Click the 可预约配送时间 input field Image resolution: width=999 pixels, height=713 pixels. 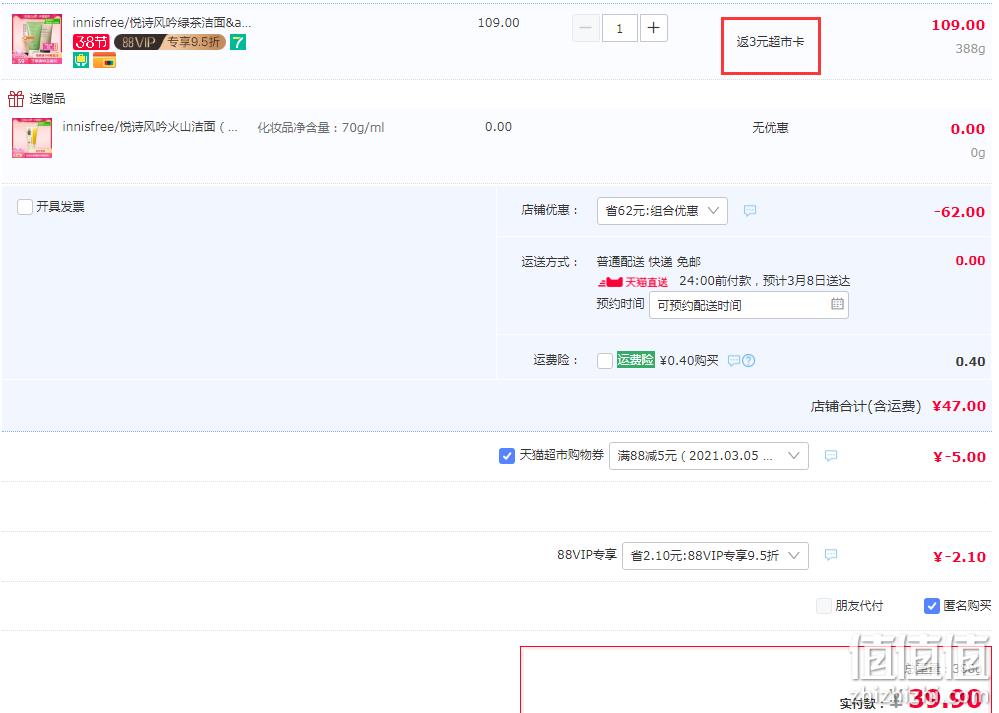click(749, 305)
